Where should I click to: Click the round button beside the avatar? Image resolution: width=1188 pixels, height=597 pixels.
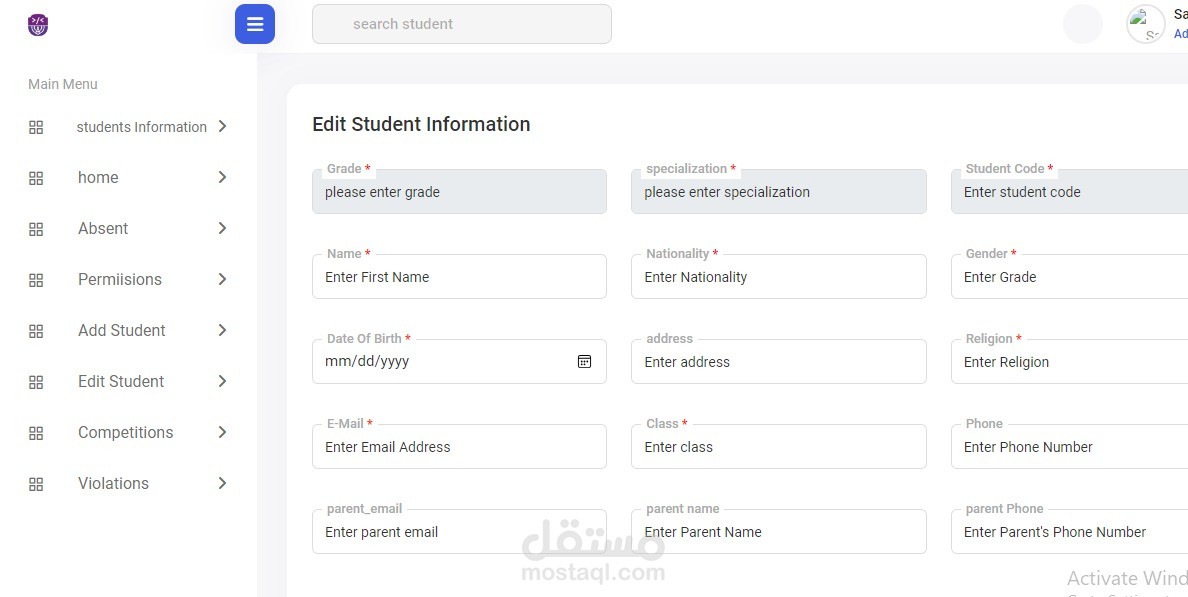point(1082,24)
